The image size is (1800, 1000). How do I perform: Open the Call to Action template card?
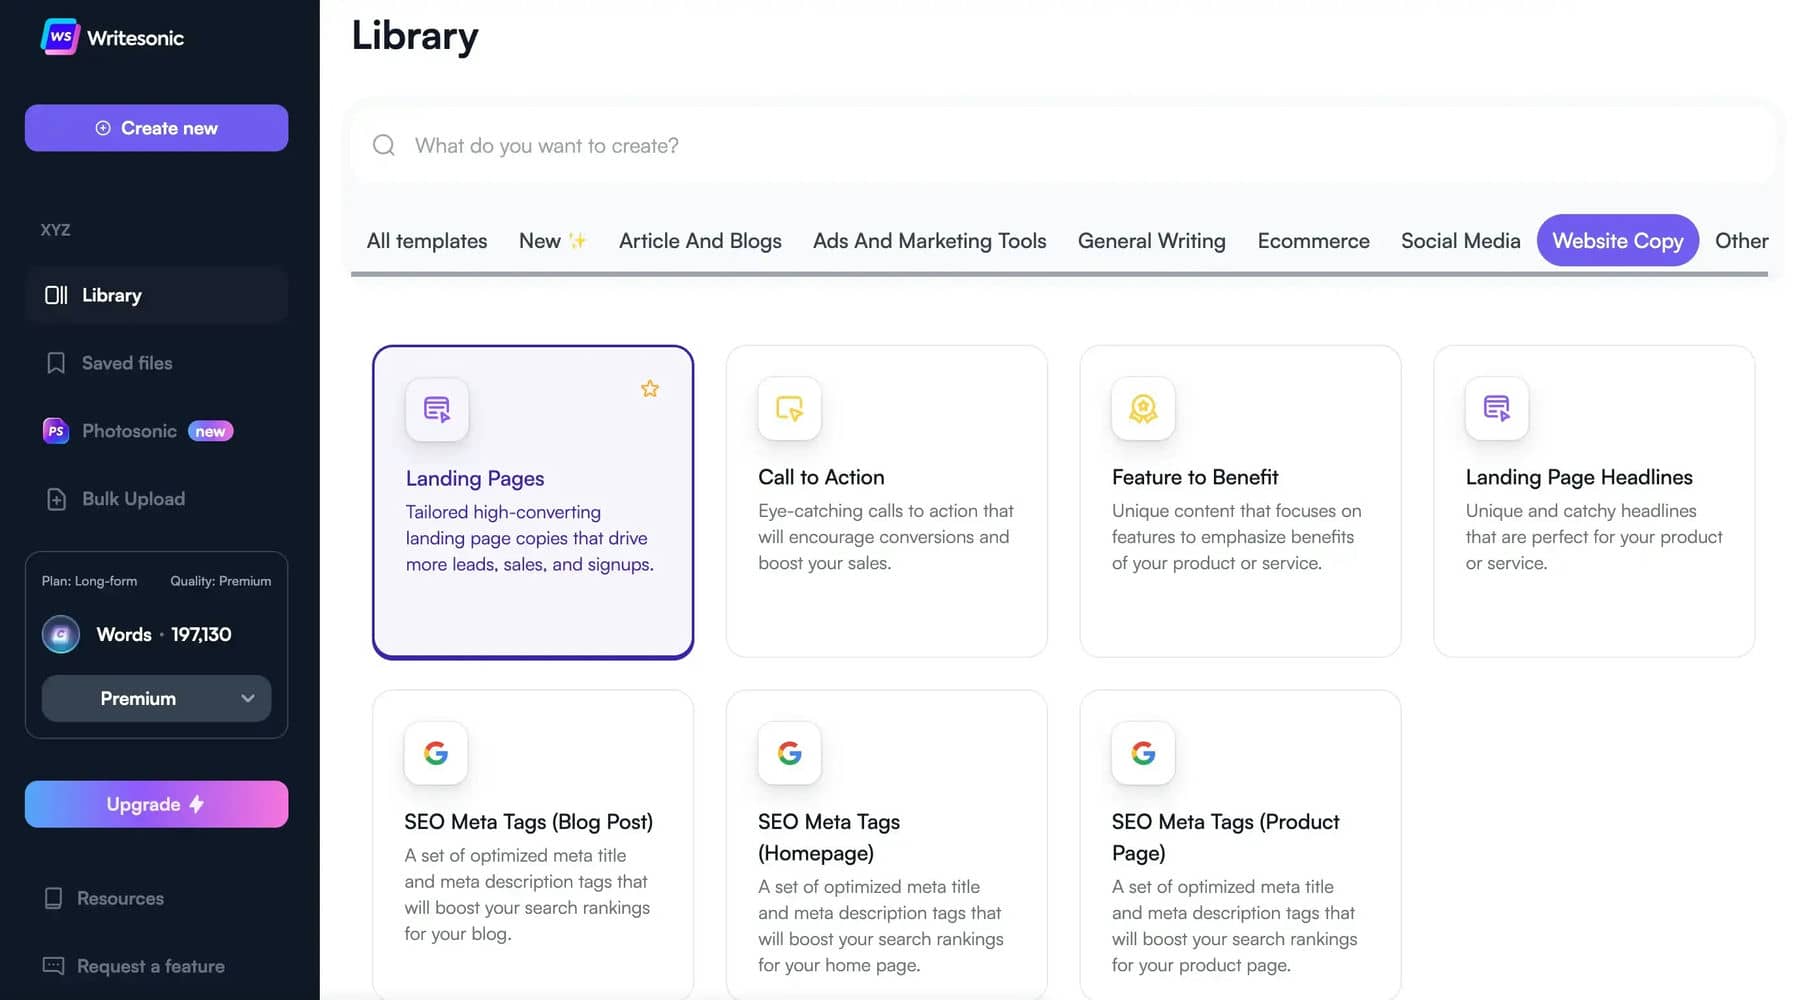[x=886, y=500]
